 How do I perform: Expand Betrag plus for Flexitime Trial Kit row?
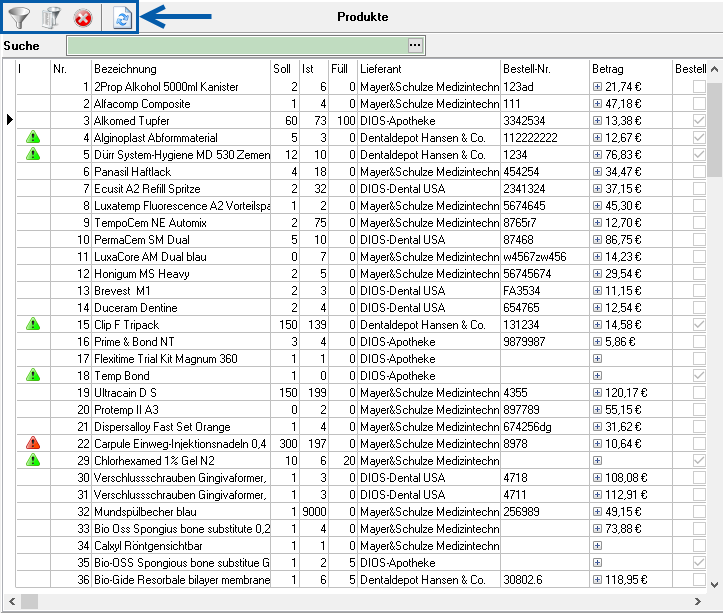[597, 358]
